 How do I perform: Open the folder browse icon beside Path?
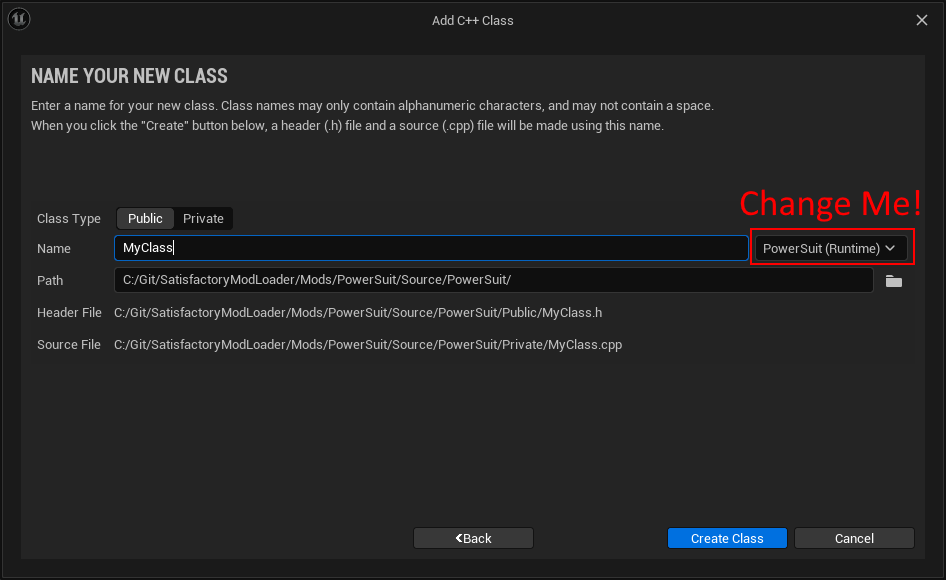tap(894, 281)
